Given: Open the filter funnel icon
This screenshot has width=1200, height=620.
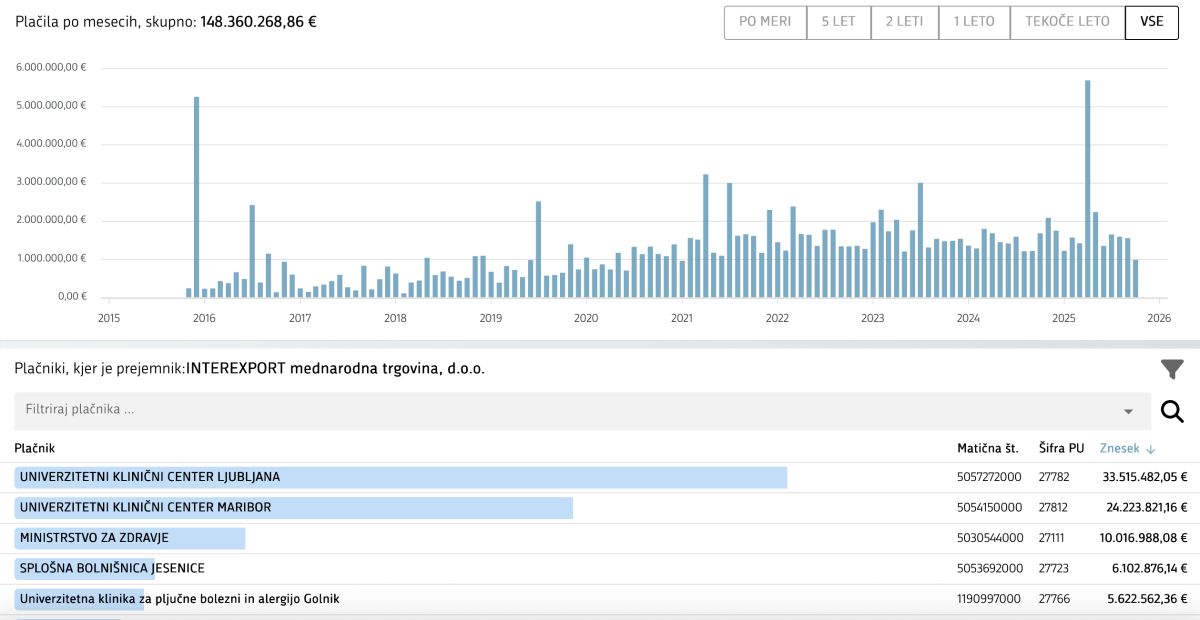Looking at the screenshot, I should click(1172, 369).
